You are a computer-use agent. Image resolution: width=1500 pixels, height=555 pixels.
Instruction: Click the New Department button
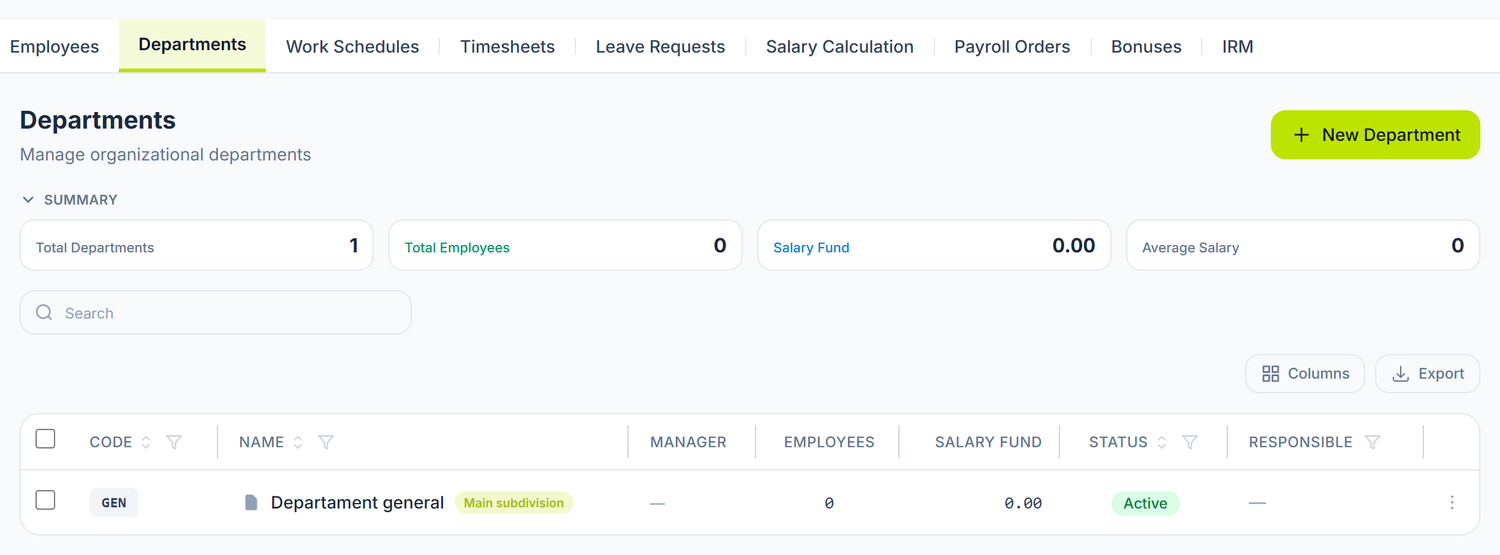coord(1375,135)
